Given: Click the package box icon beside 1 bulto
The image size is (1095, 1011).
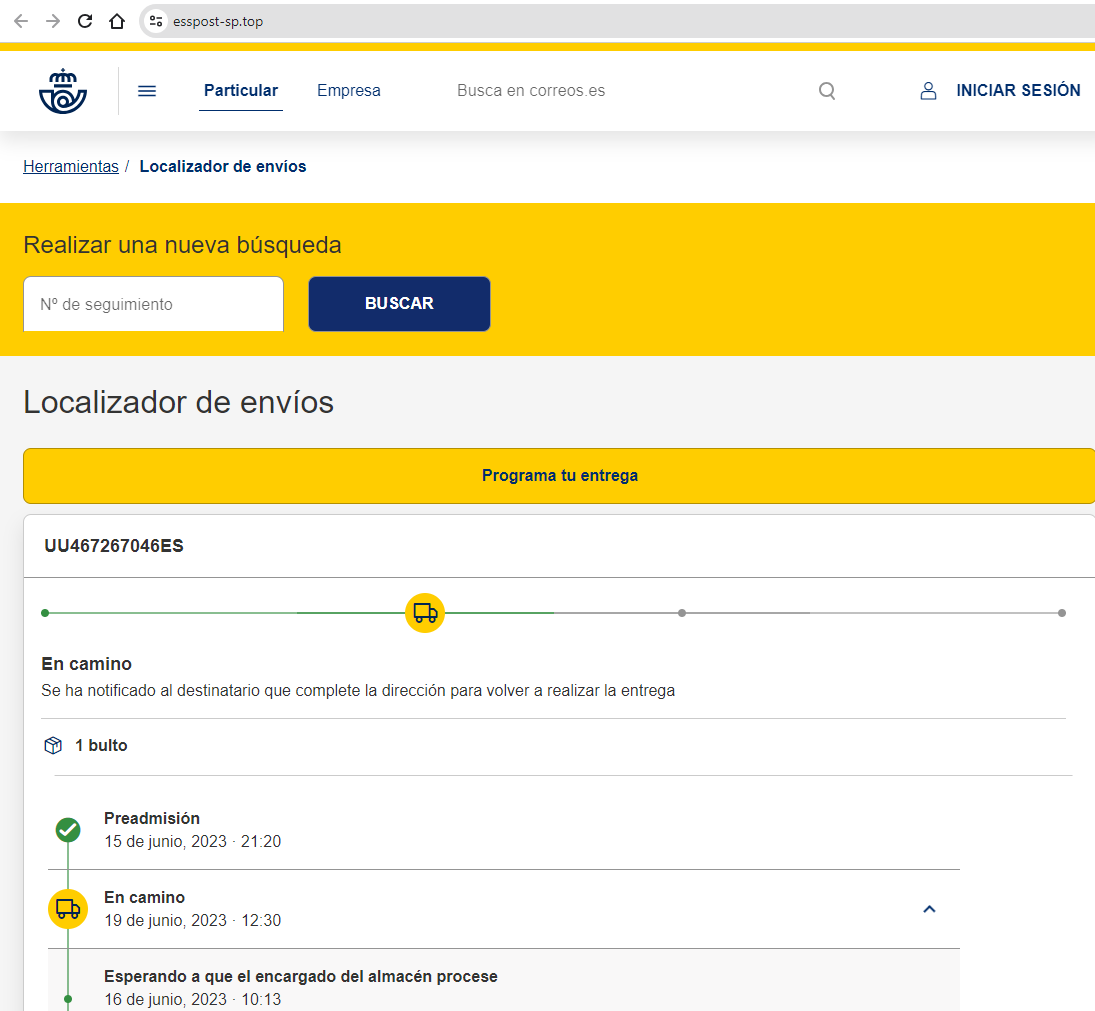Looking at the screenshot, I should pos(53,746).
